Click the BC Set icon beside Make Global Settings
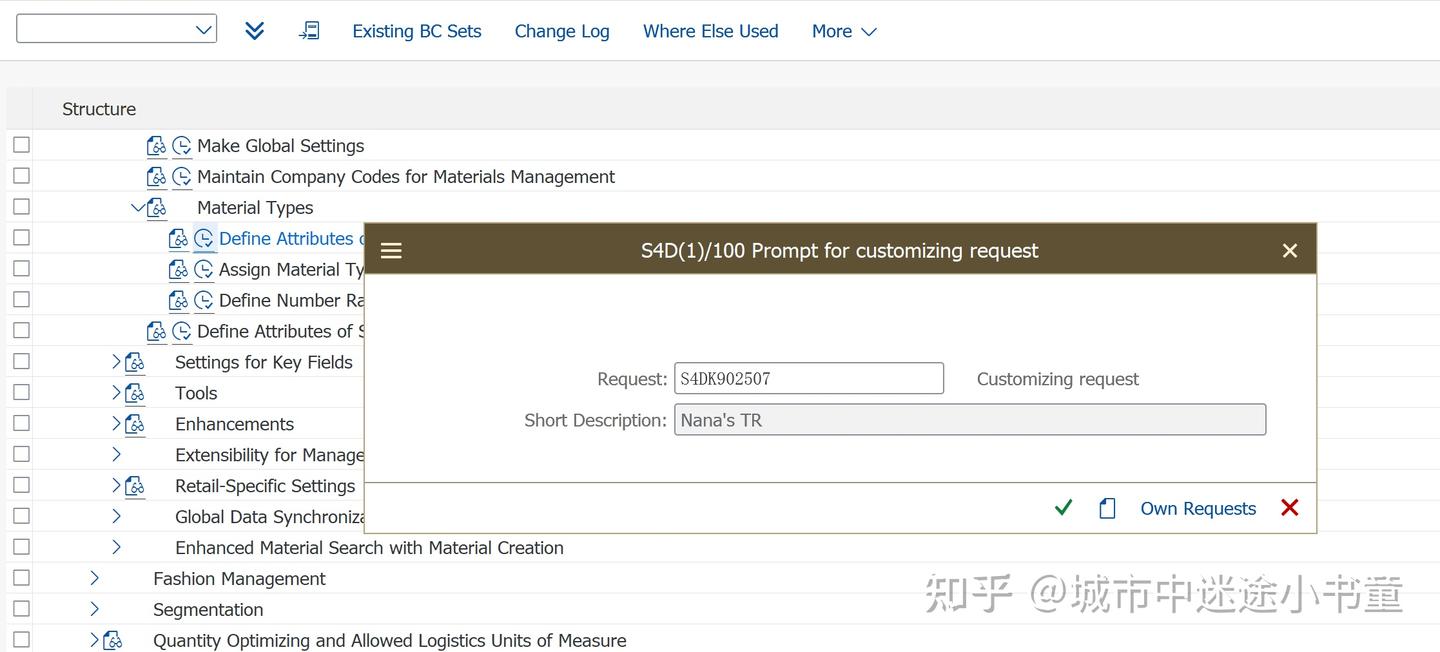 157,145
